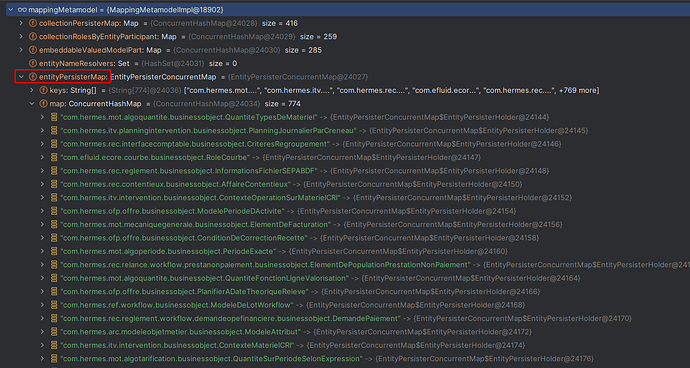Click field icon of entityNameResolvers

[33, 63]
